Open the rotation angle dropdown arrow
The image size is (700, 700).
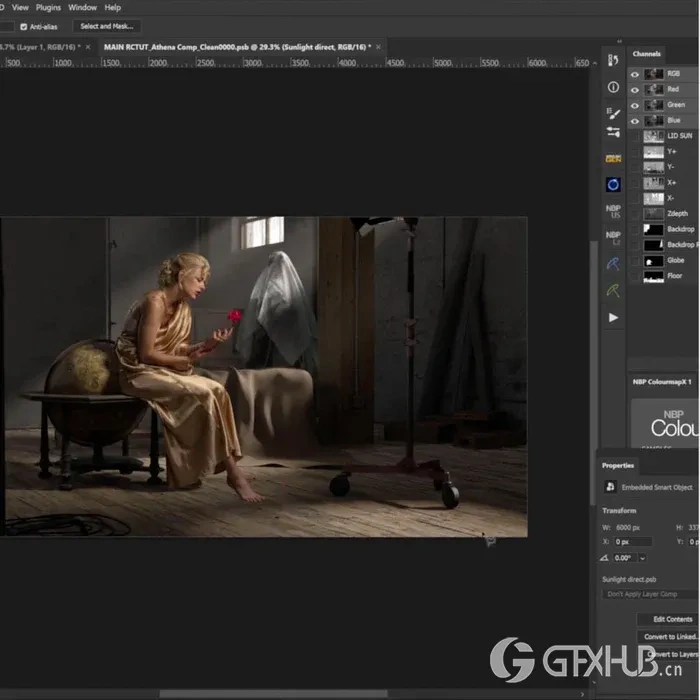[642, 558]
